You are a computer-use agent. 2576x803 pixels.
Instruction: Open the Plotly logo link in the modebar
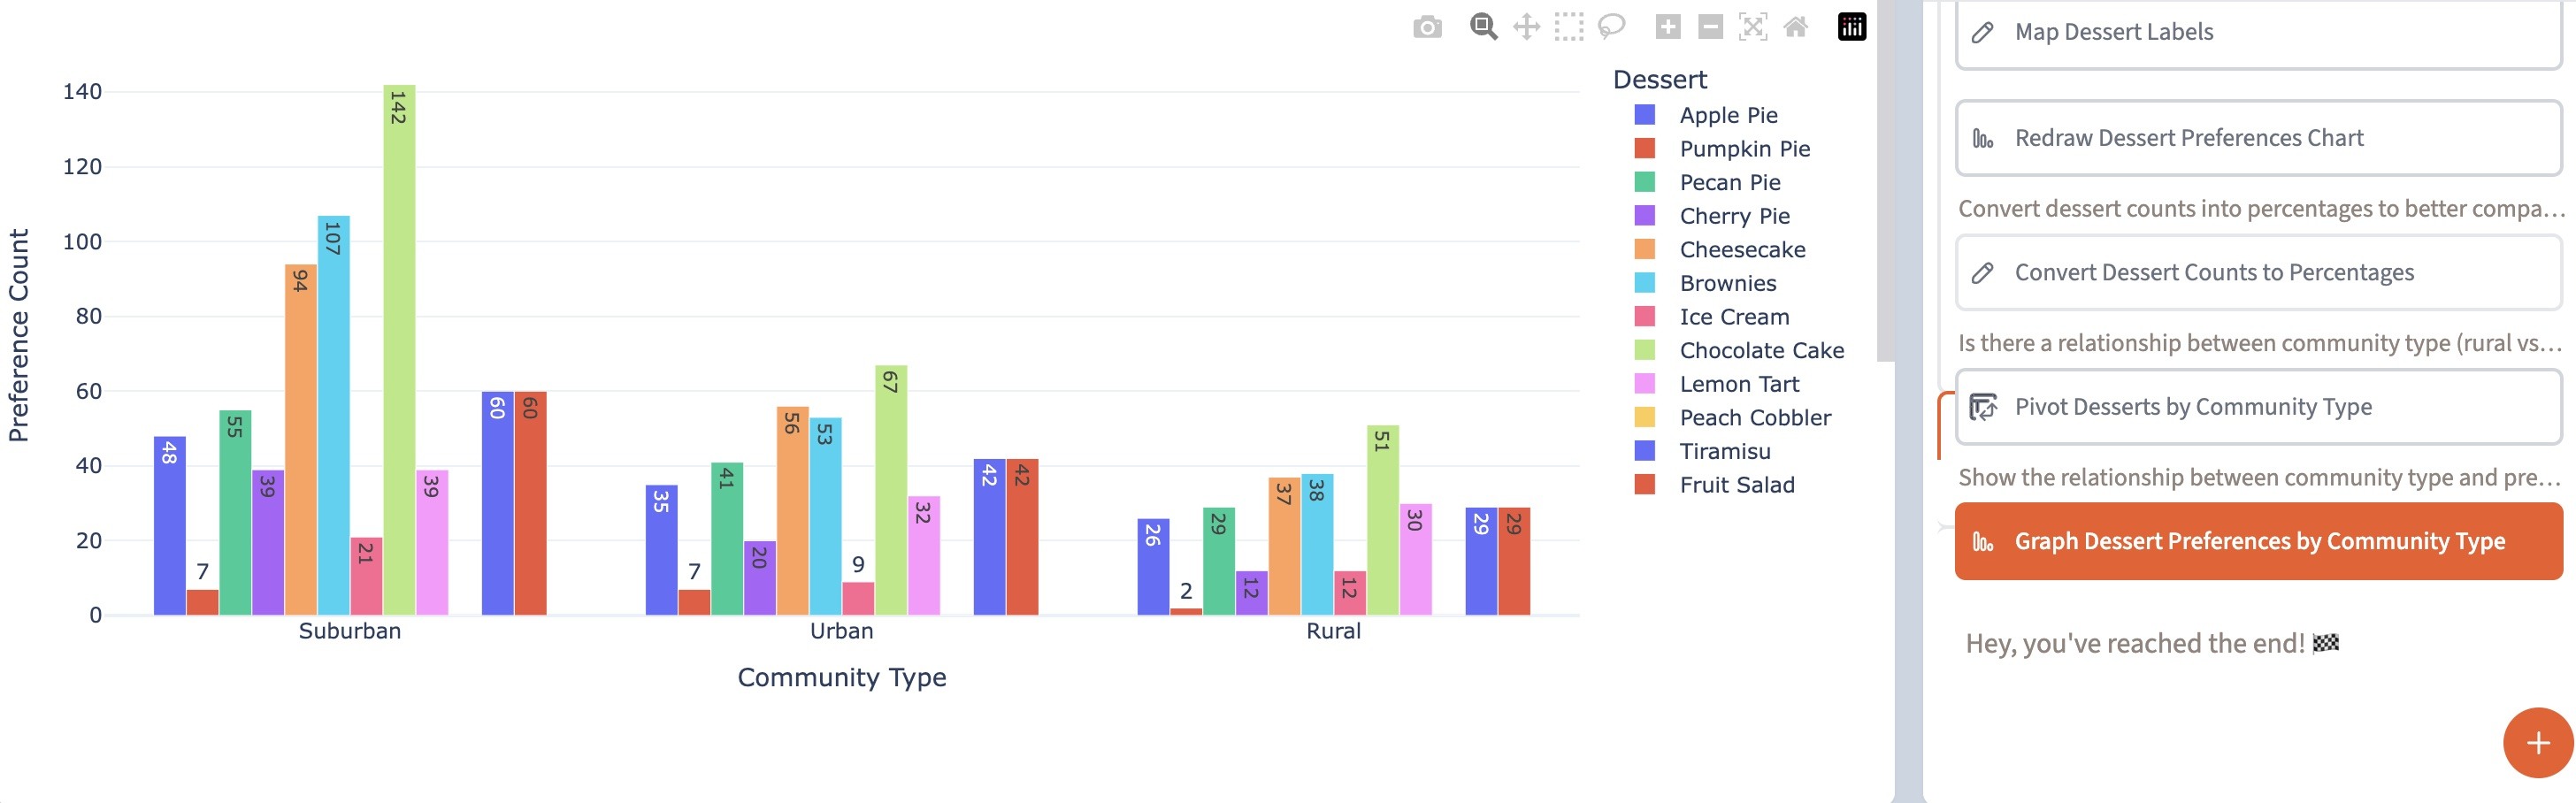1851,27
